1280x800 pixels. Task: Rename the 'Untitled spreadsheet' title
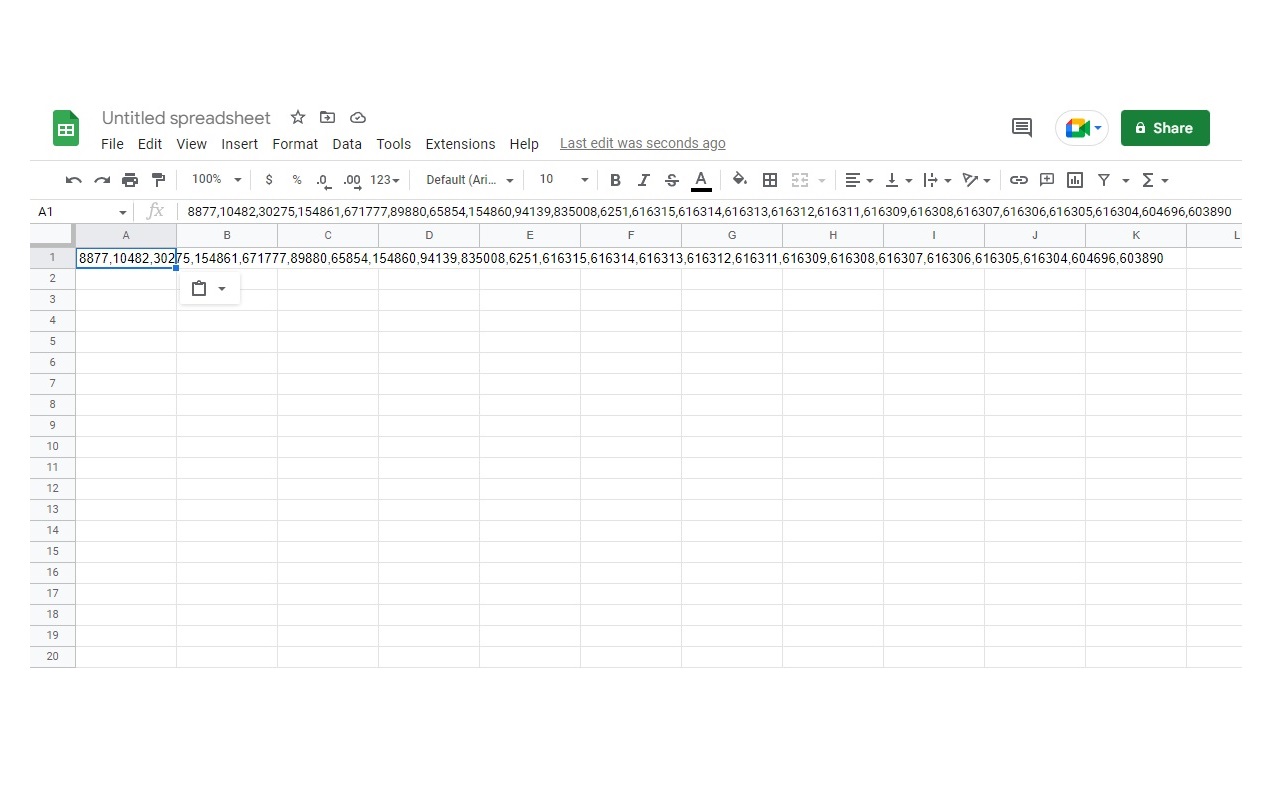click(x=186, y=118)
